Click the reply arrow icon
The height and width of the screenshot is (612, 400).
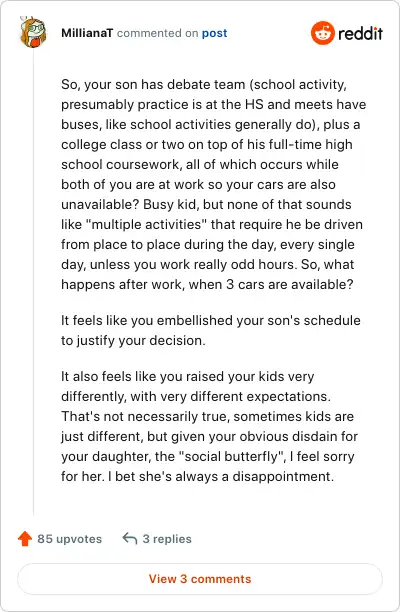coord(130,538)
